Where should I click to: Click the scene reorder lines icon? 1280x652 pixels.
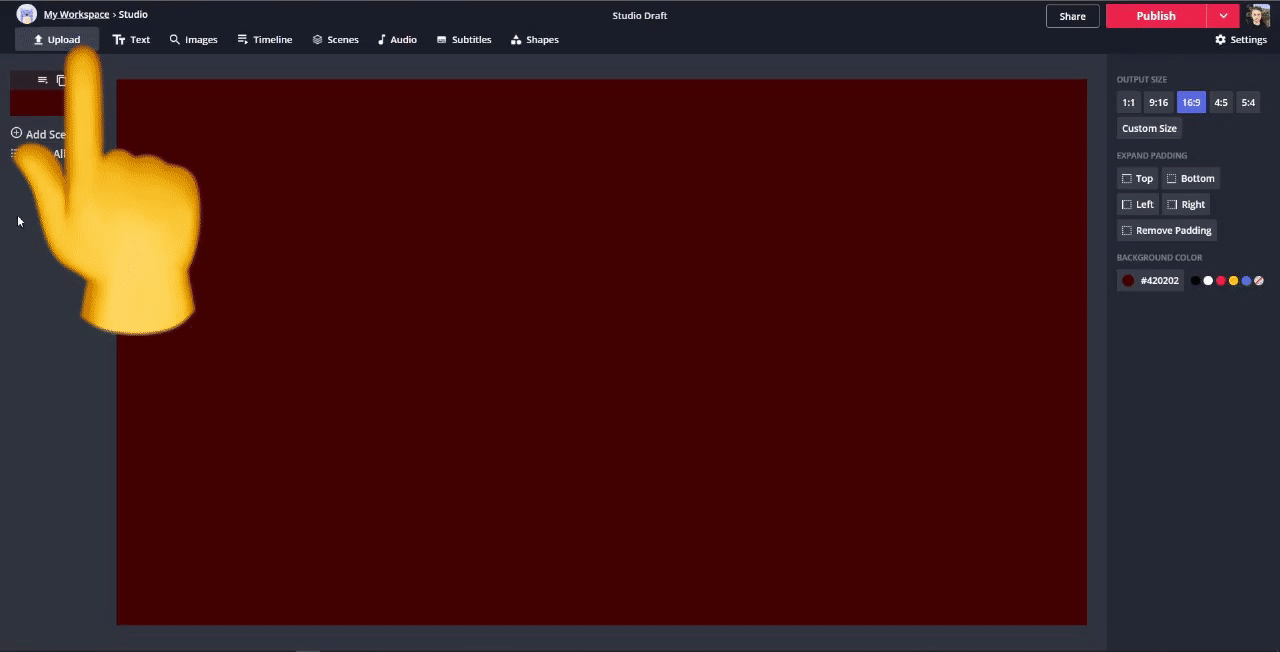tap(42, 80)
